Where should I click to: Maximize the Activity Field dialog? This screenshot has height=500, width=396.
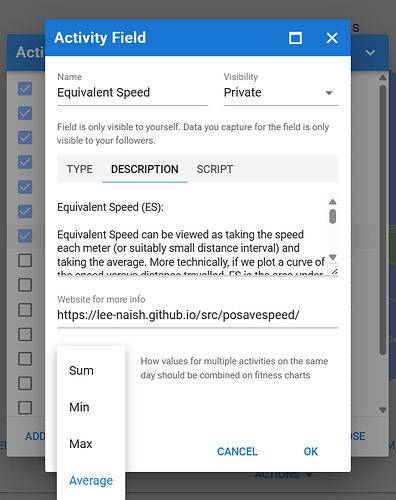(x=295, y=38)
